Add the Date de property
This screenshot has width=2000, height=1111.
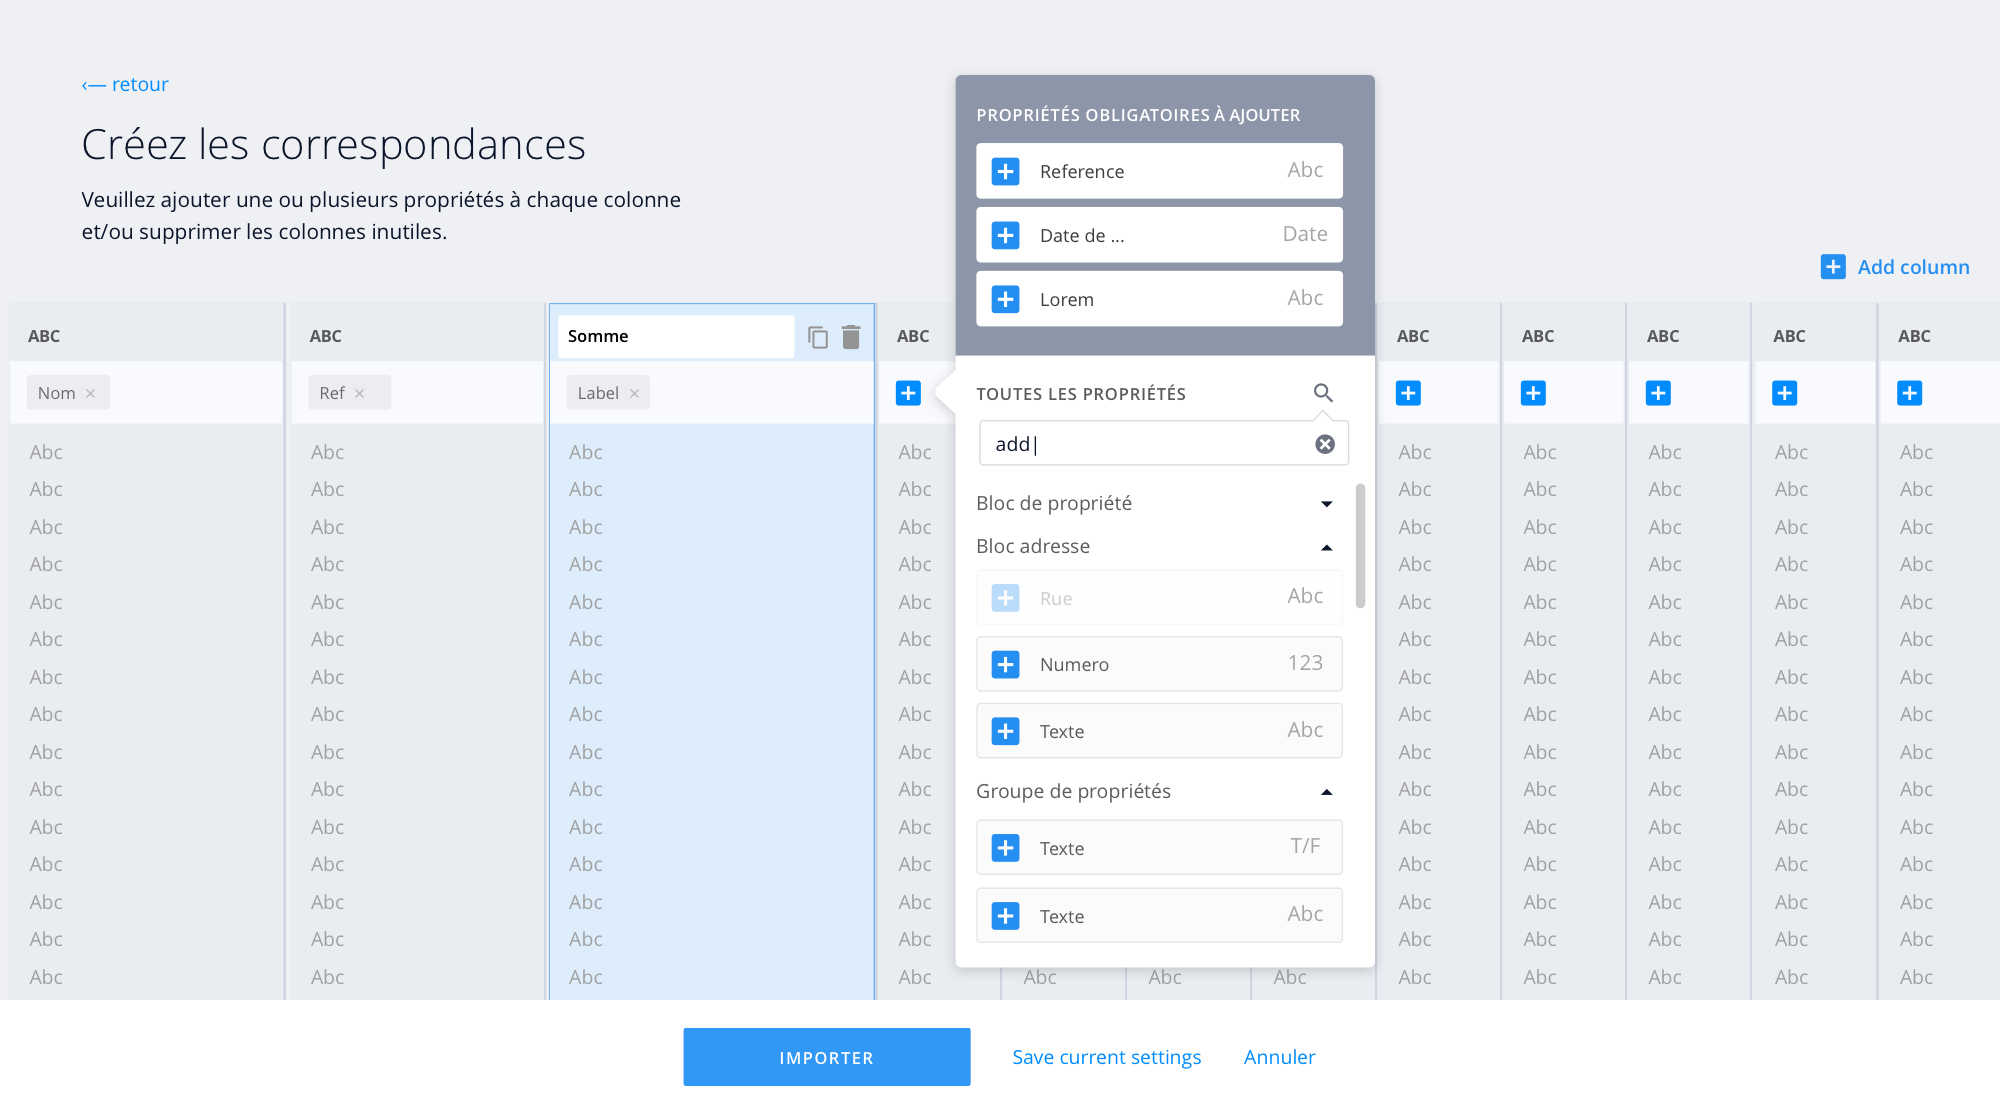1005,235
